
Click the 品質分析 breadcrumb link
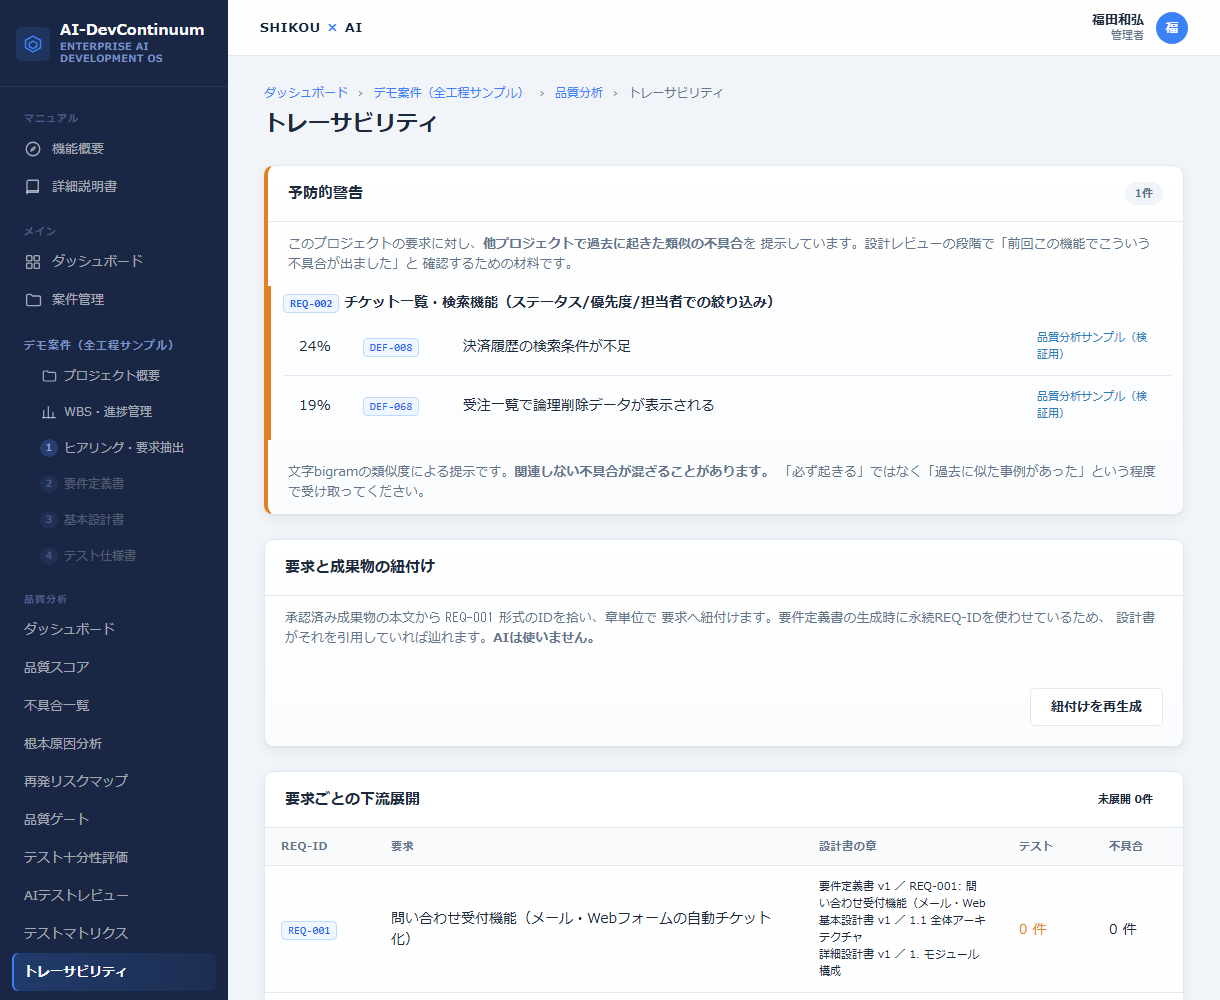(x=579, y=93)
